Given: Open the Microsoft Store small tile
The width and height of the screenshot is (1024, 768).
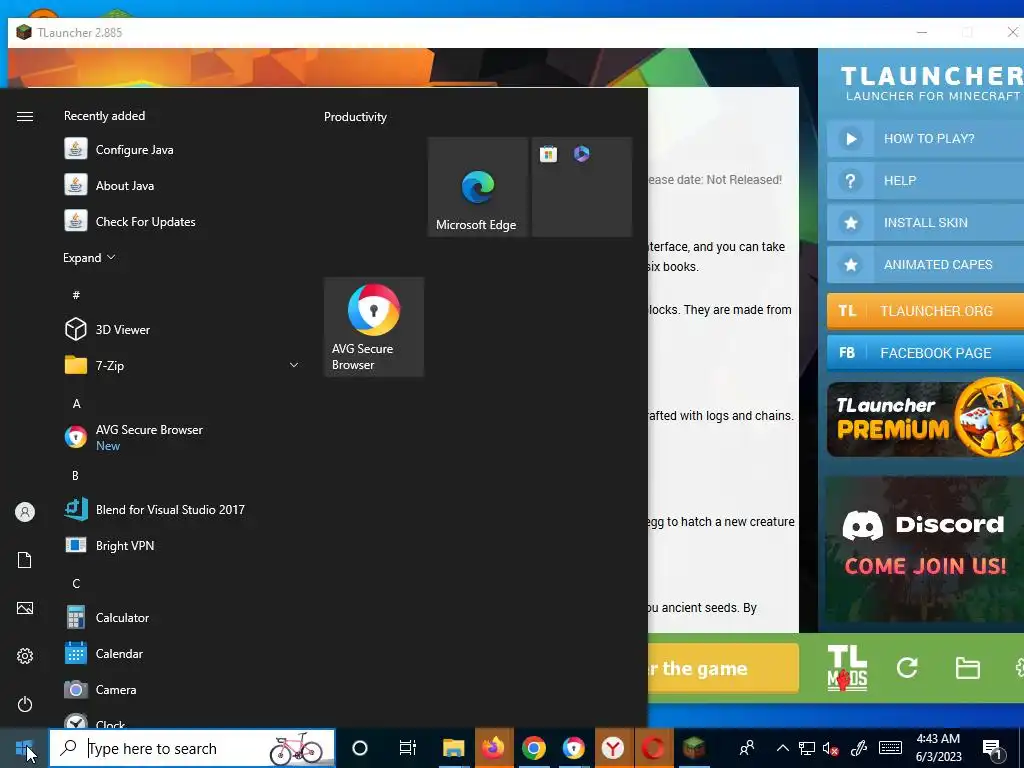Looking at the screenshot, I should (x=549, y=154).
